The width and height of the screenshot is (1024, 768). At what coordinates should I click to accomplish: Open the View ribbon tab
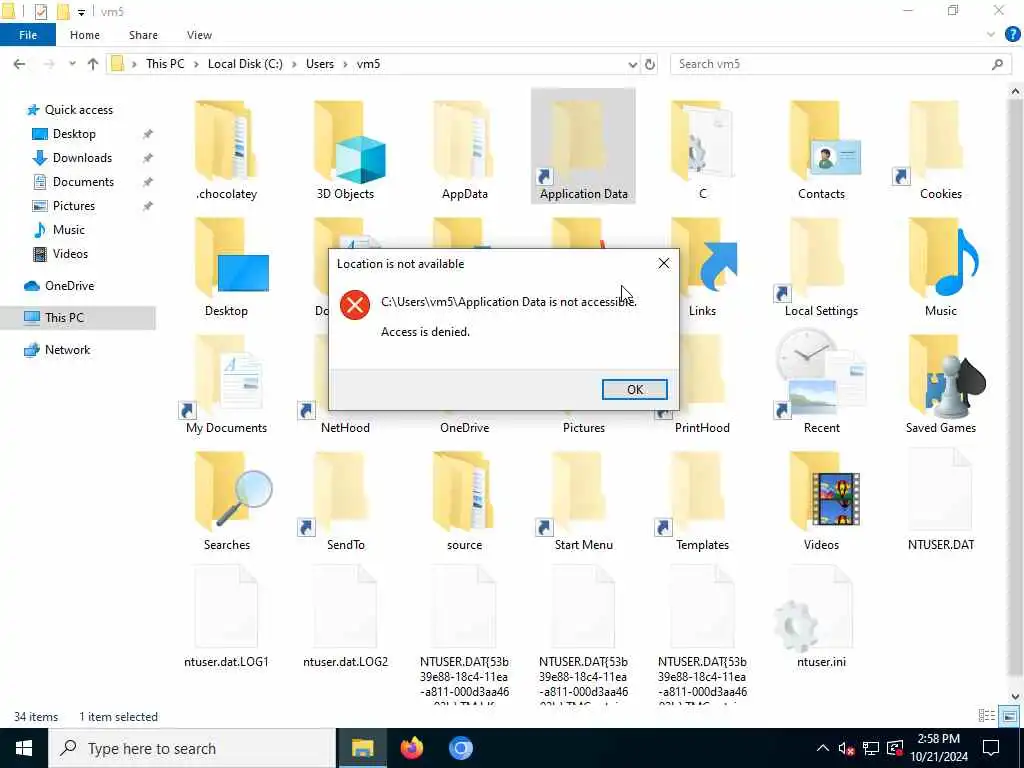(x=199, y=35)
